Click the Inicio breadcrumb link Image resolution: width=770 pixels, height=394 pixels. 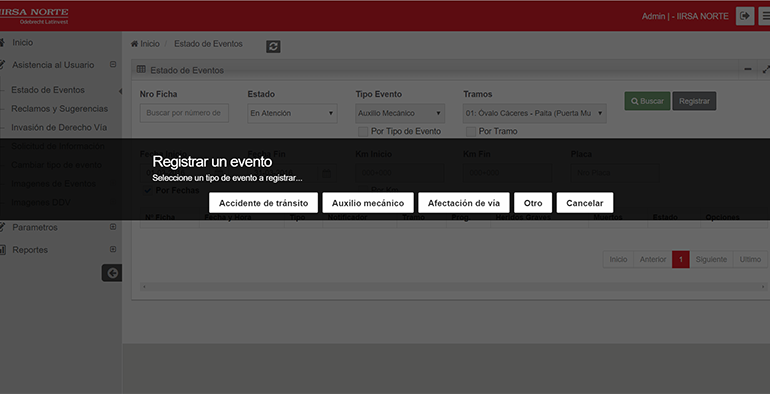(150, 44)
